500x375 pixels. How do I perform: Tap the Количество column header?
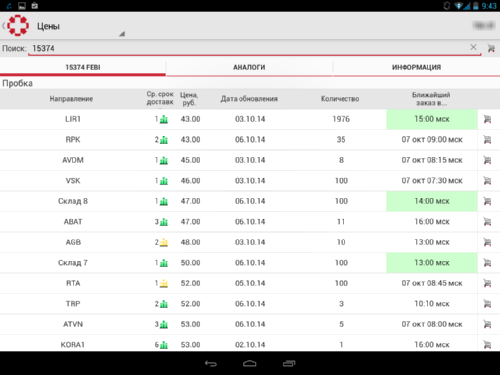[340, 99]
